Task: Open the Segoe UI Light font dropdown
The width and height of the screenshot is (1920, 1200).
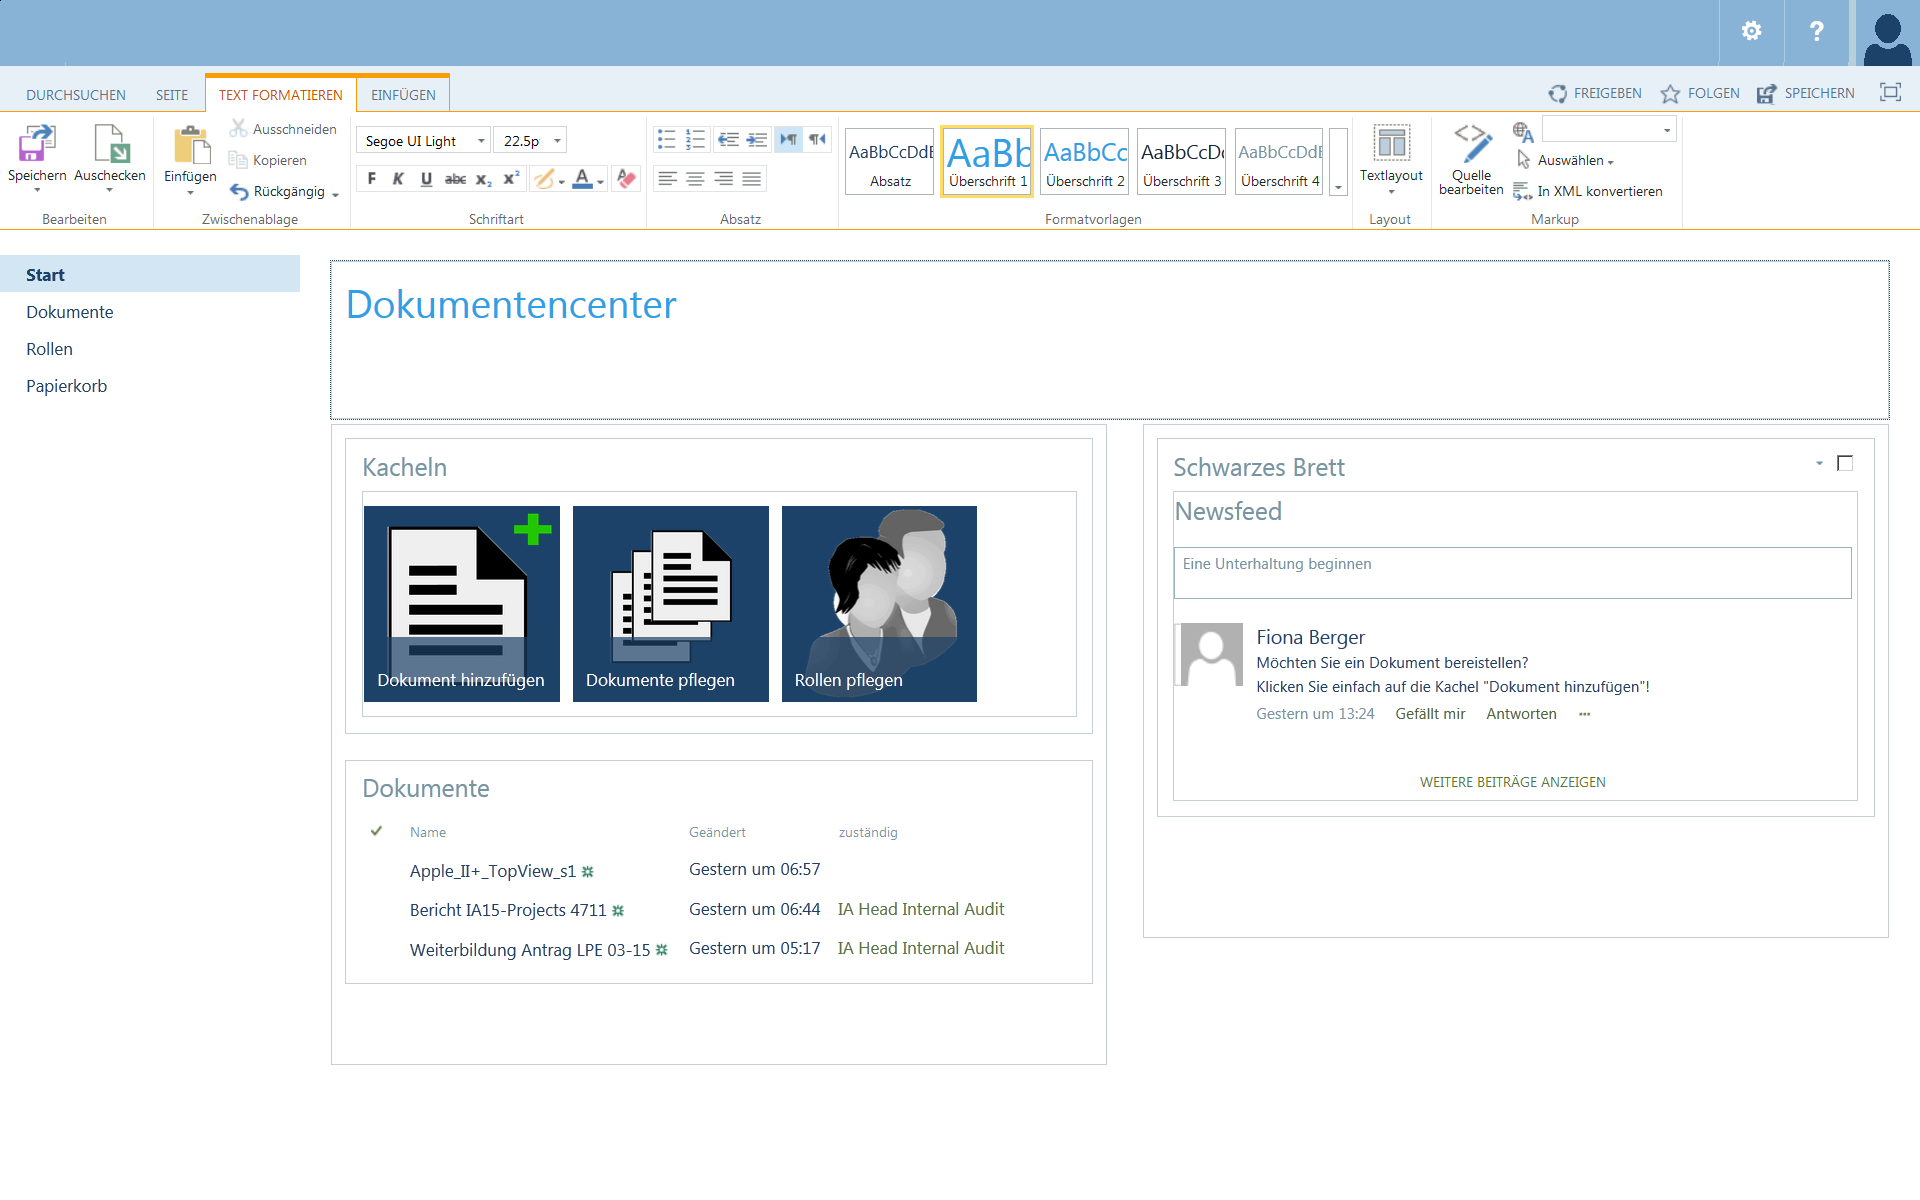Action: click(x=481, y=141)
